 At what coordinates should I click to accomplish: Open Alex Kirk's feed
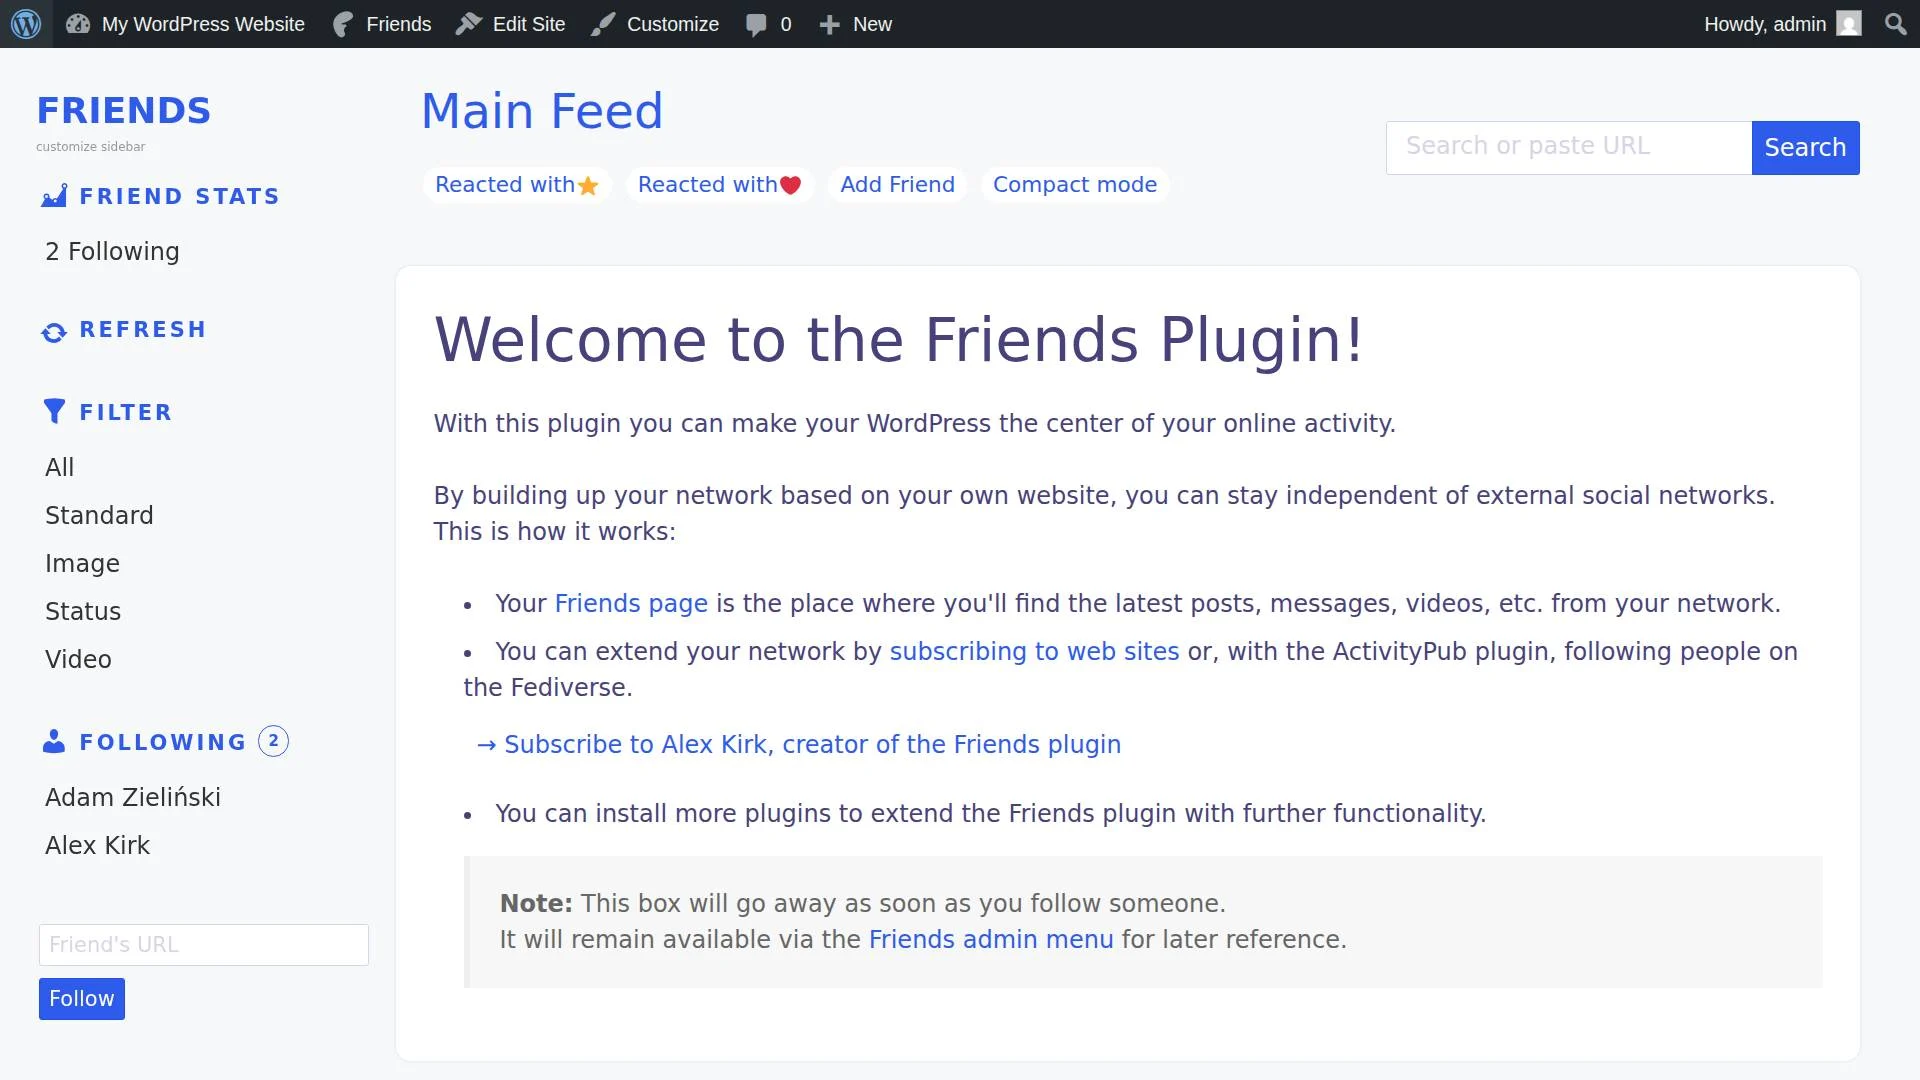(x=97, y=846)
